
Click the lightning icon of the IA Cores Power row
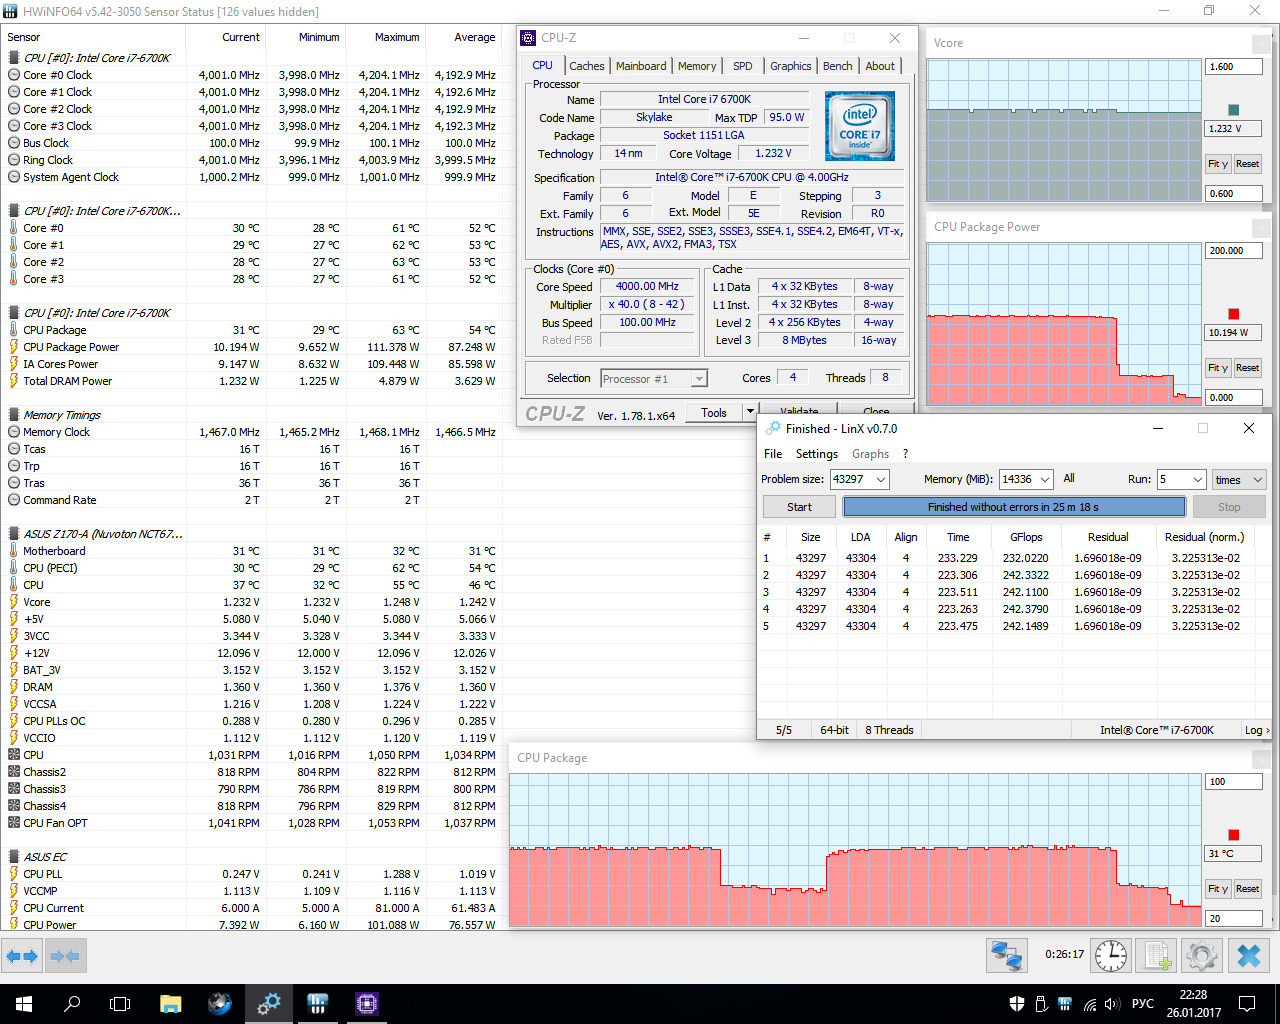(14, 364)
